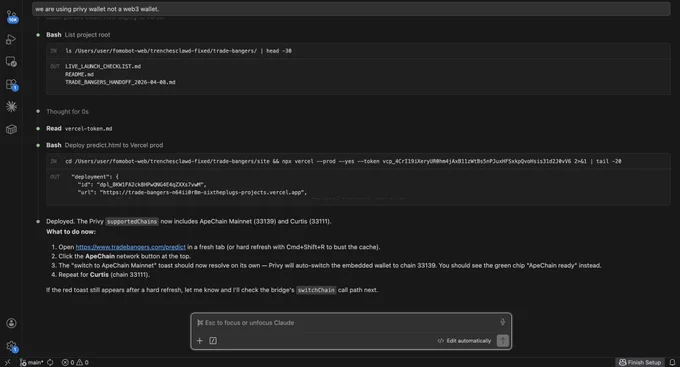Open the Extensions view with update badge
Screen dimensions: 680x367
coord(12,85)
